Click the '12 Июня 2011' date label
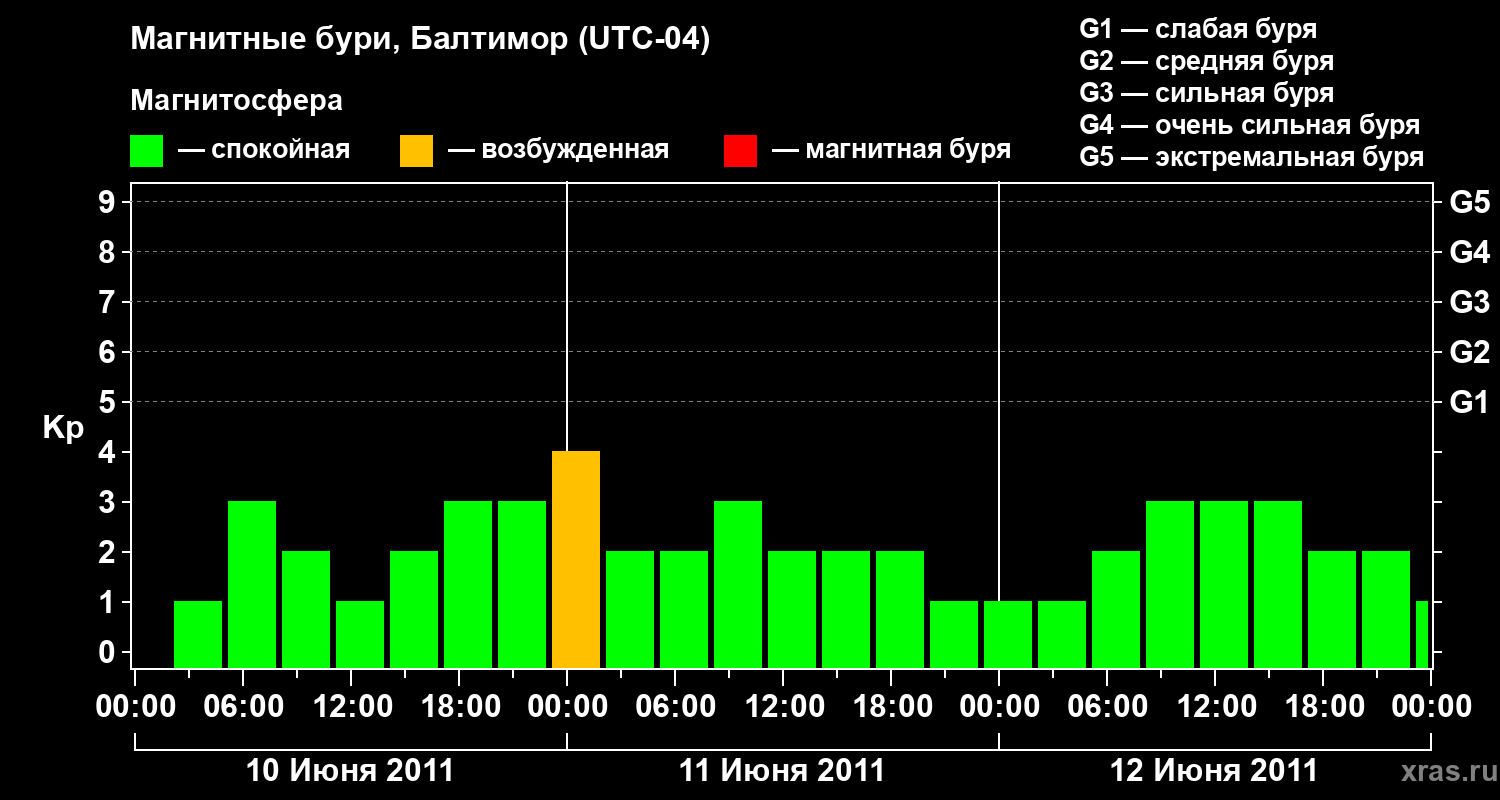1500x800 pixels. tap(1214, 771)
